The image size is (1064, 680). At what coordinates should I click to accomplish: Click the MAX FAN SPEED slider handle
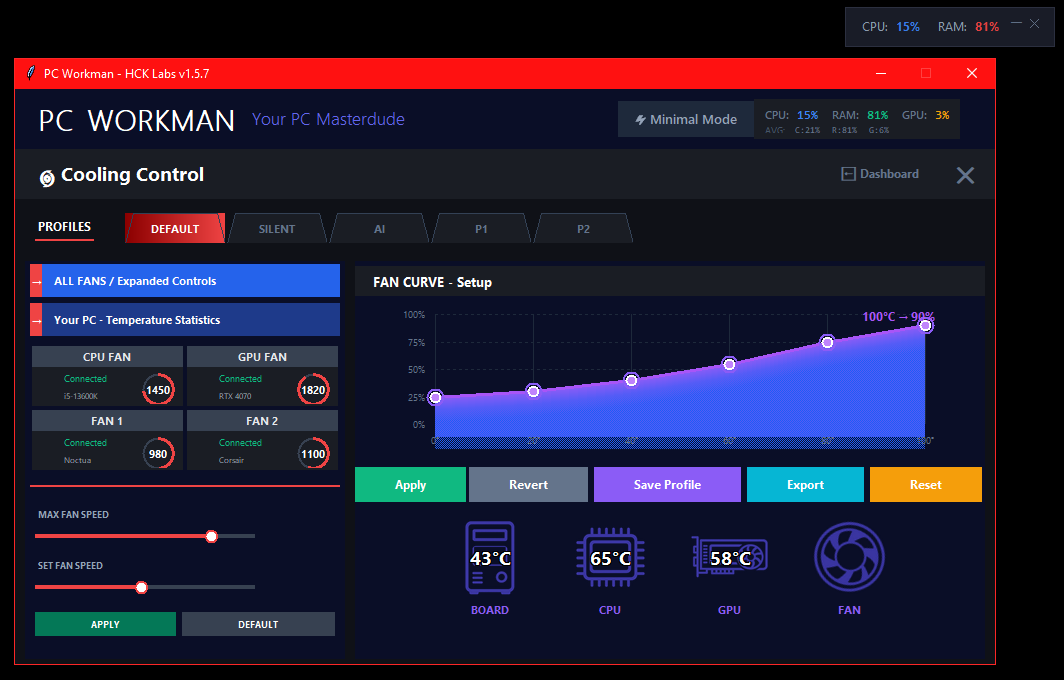pyautogui.click(x=211, y=536)
